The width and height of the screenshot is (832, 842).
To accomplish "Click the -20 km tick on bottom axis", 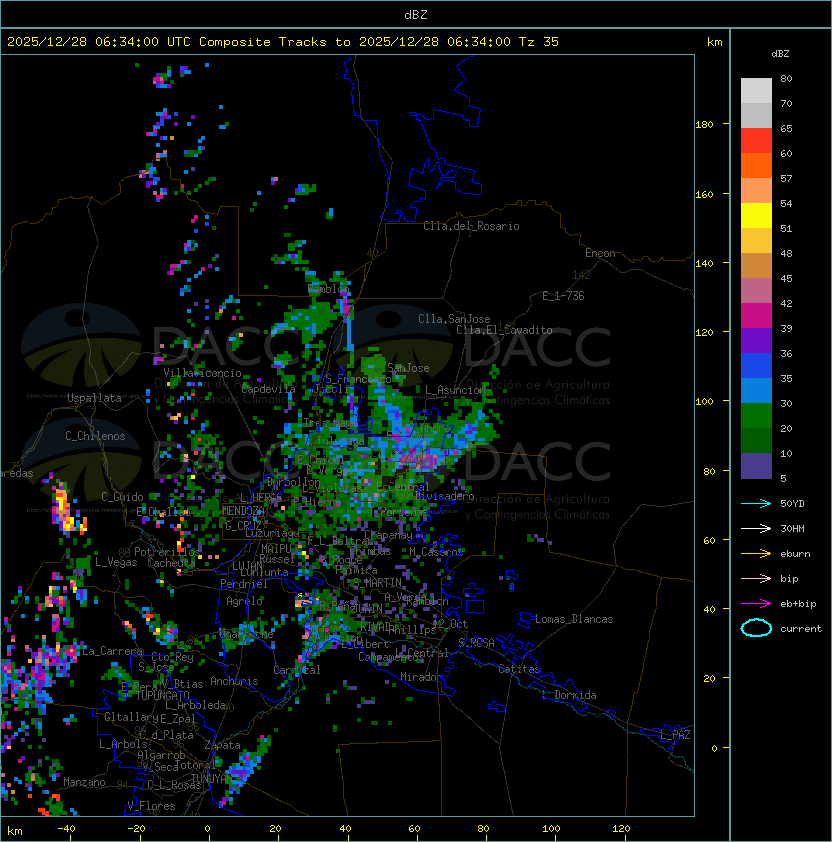I will click(136, 829).
